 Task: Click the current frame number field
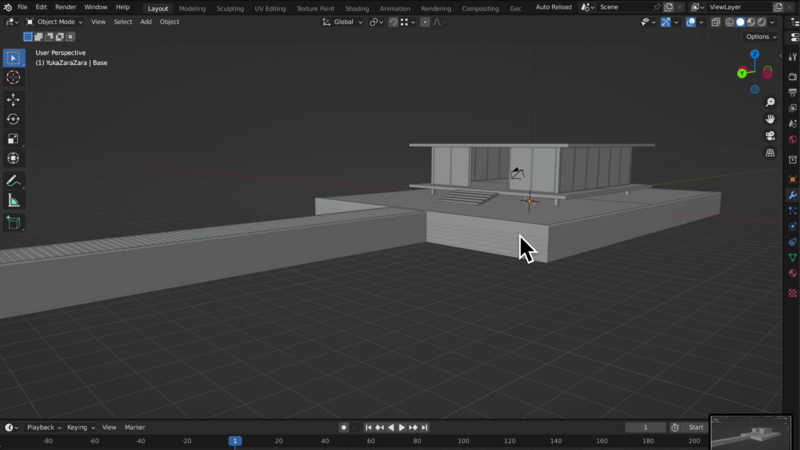[x=645, y=428]
